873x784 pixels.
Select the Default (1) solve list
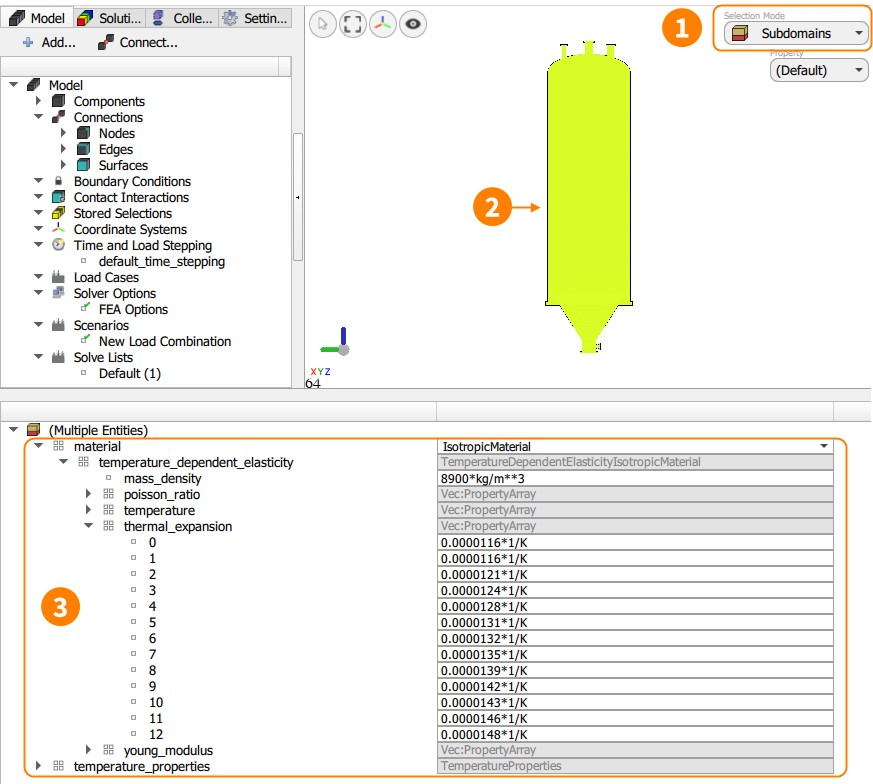tap(130, 374)
